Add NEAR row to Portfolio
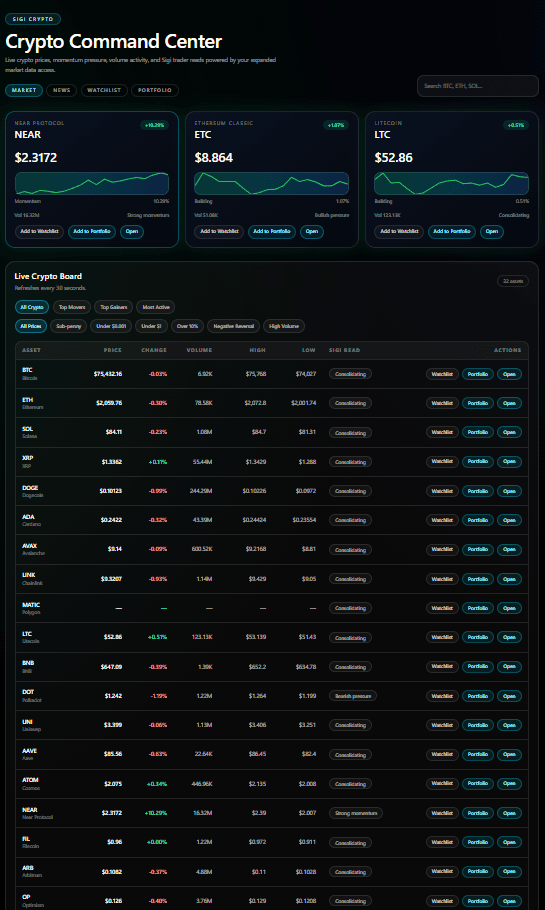The image size is (545, 910). 478,813
